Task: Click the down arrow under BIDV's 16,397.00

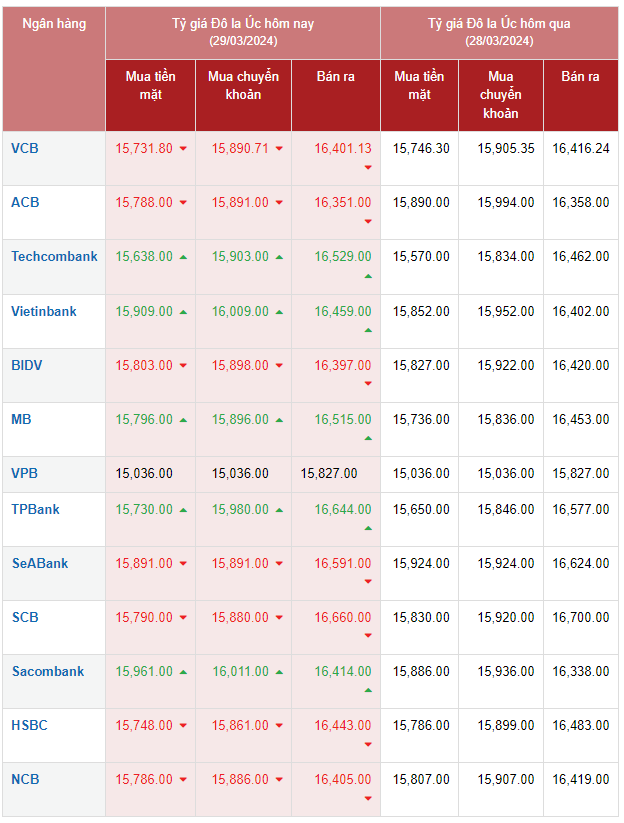Action: coord(368,383)
